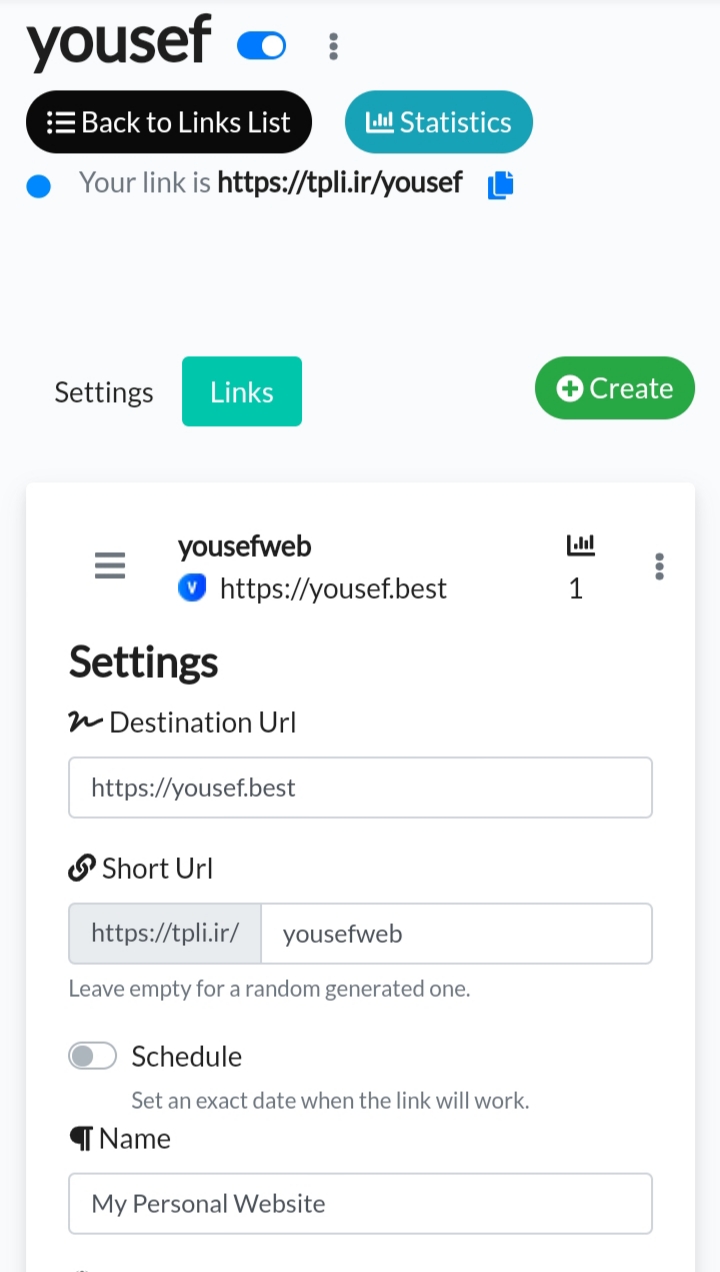Switch to the Settings tab
The height and width of the screenshot is (1272, 720).
[x=104, y=392]
